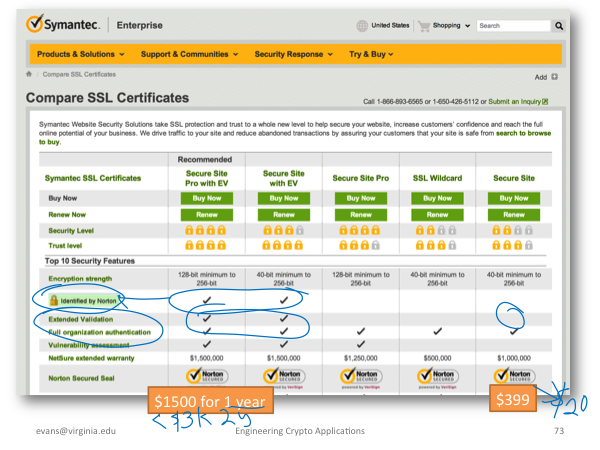
Task: Open Secure Site Pro with EV heading
Action: coord(207,178)
